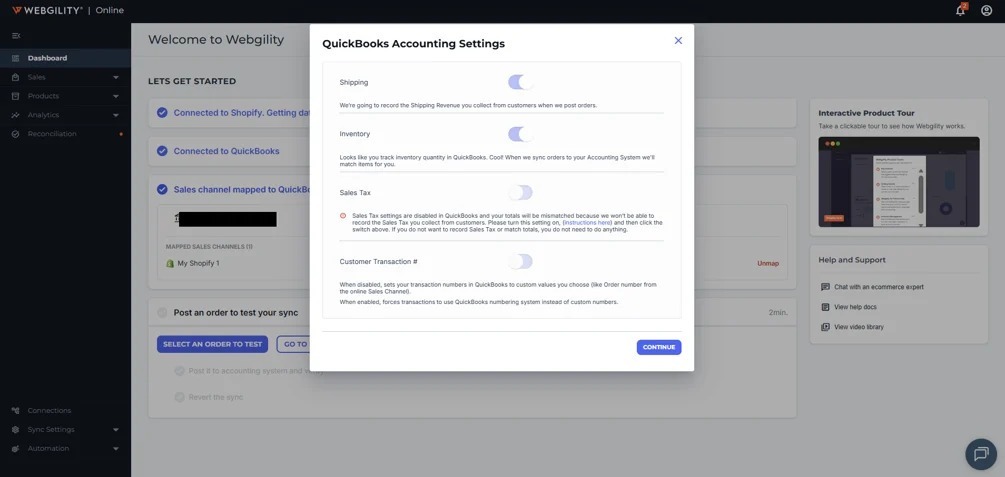Expand the Sync Settings dropdown arrow
The height and width of the screenshot is (477, 1005).
click(116, 430)
